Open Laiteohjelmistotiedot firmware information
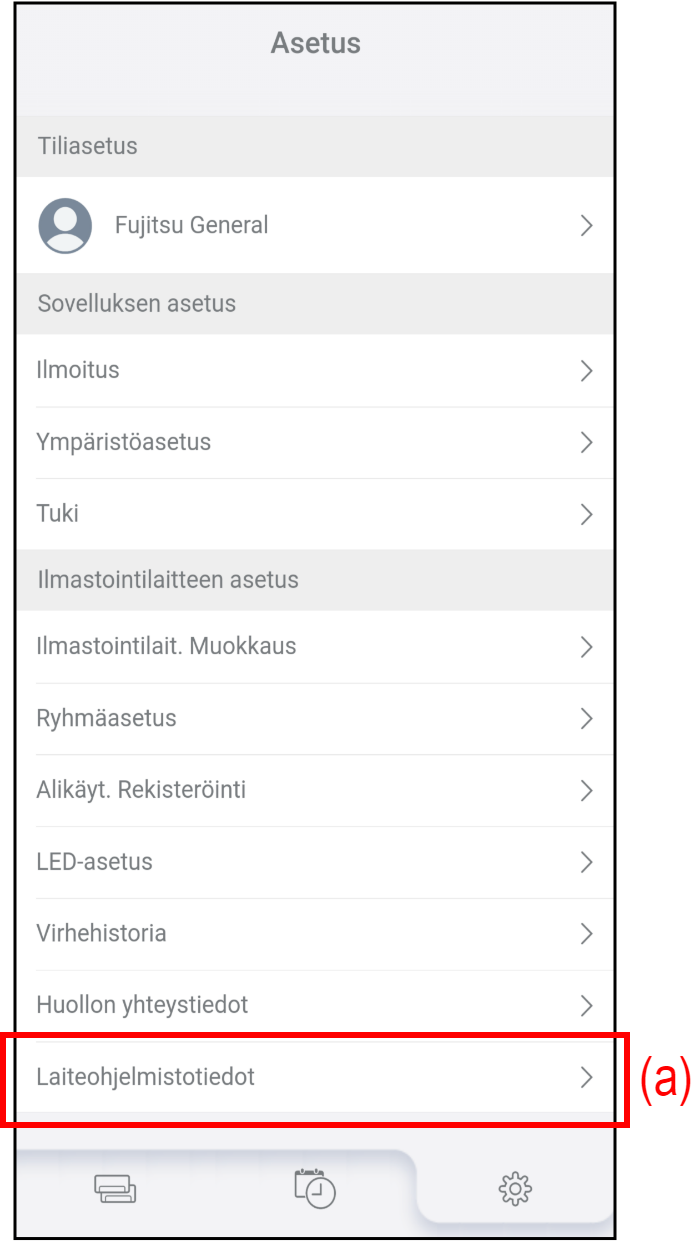Image resolution: width=700 pixels, height=1243 pixels. (145, 1077)
